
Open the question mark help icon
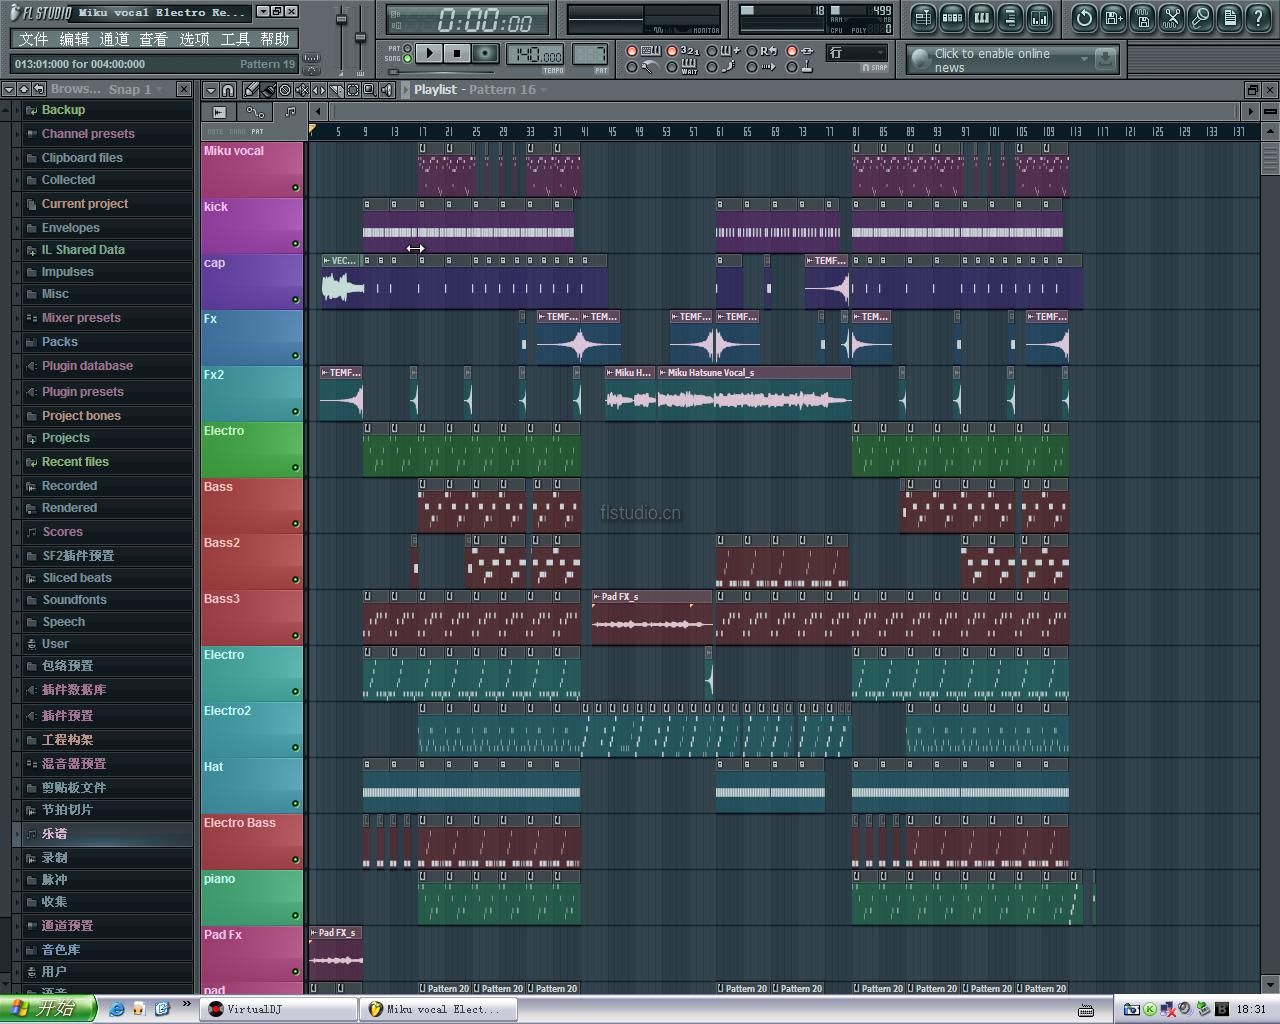click(1258, 17)
